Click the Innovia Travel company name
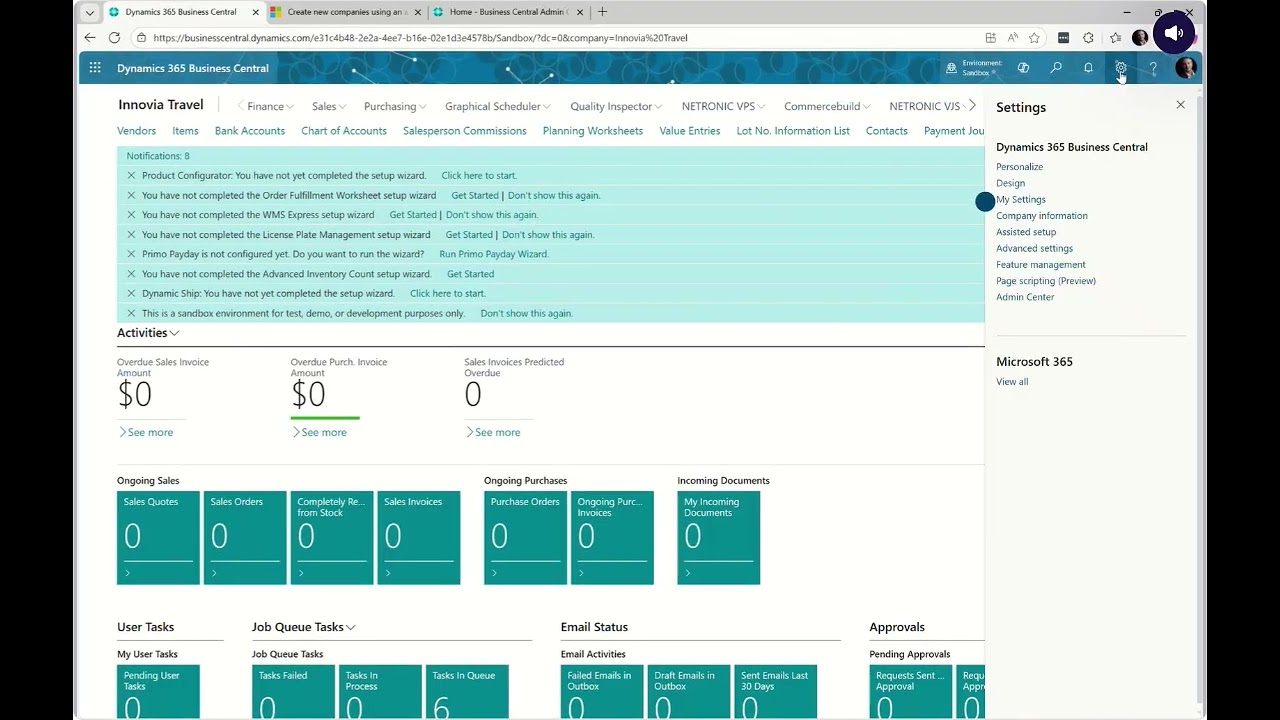The height and width of the screenshot is (720, 1280). (161, 105)
